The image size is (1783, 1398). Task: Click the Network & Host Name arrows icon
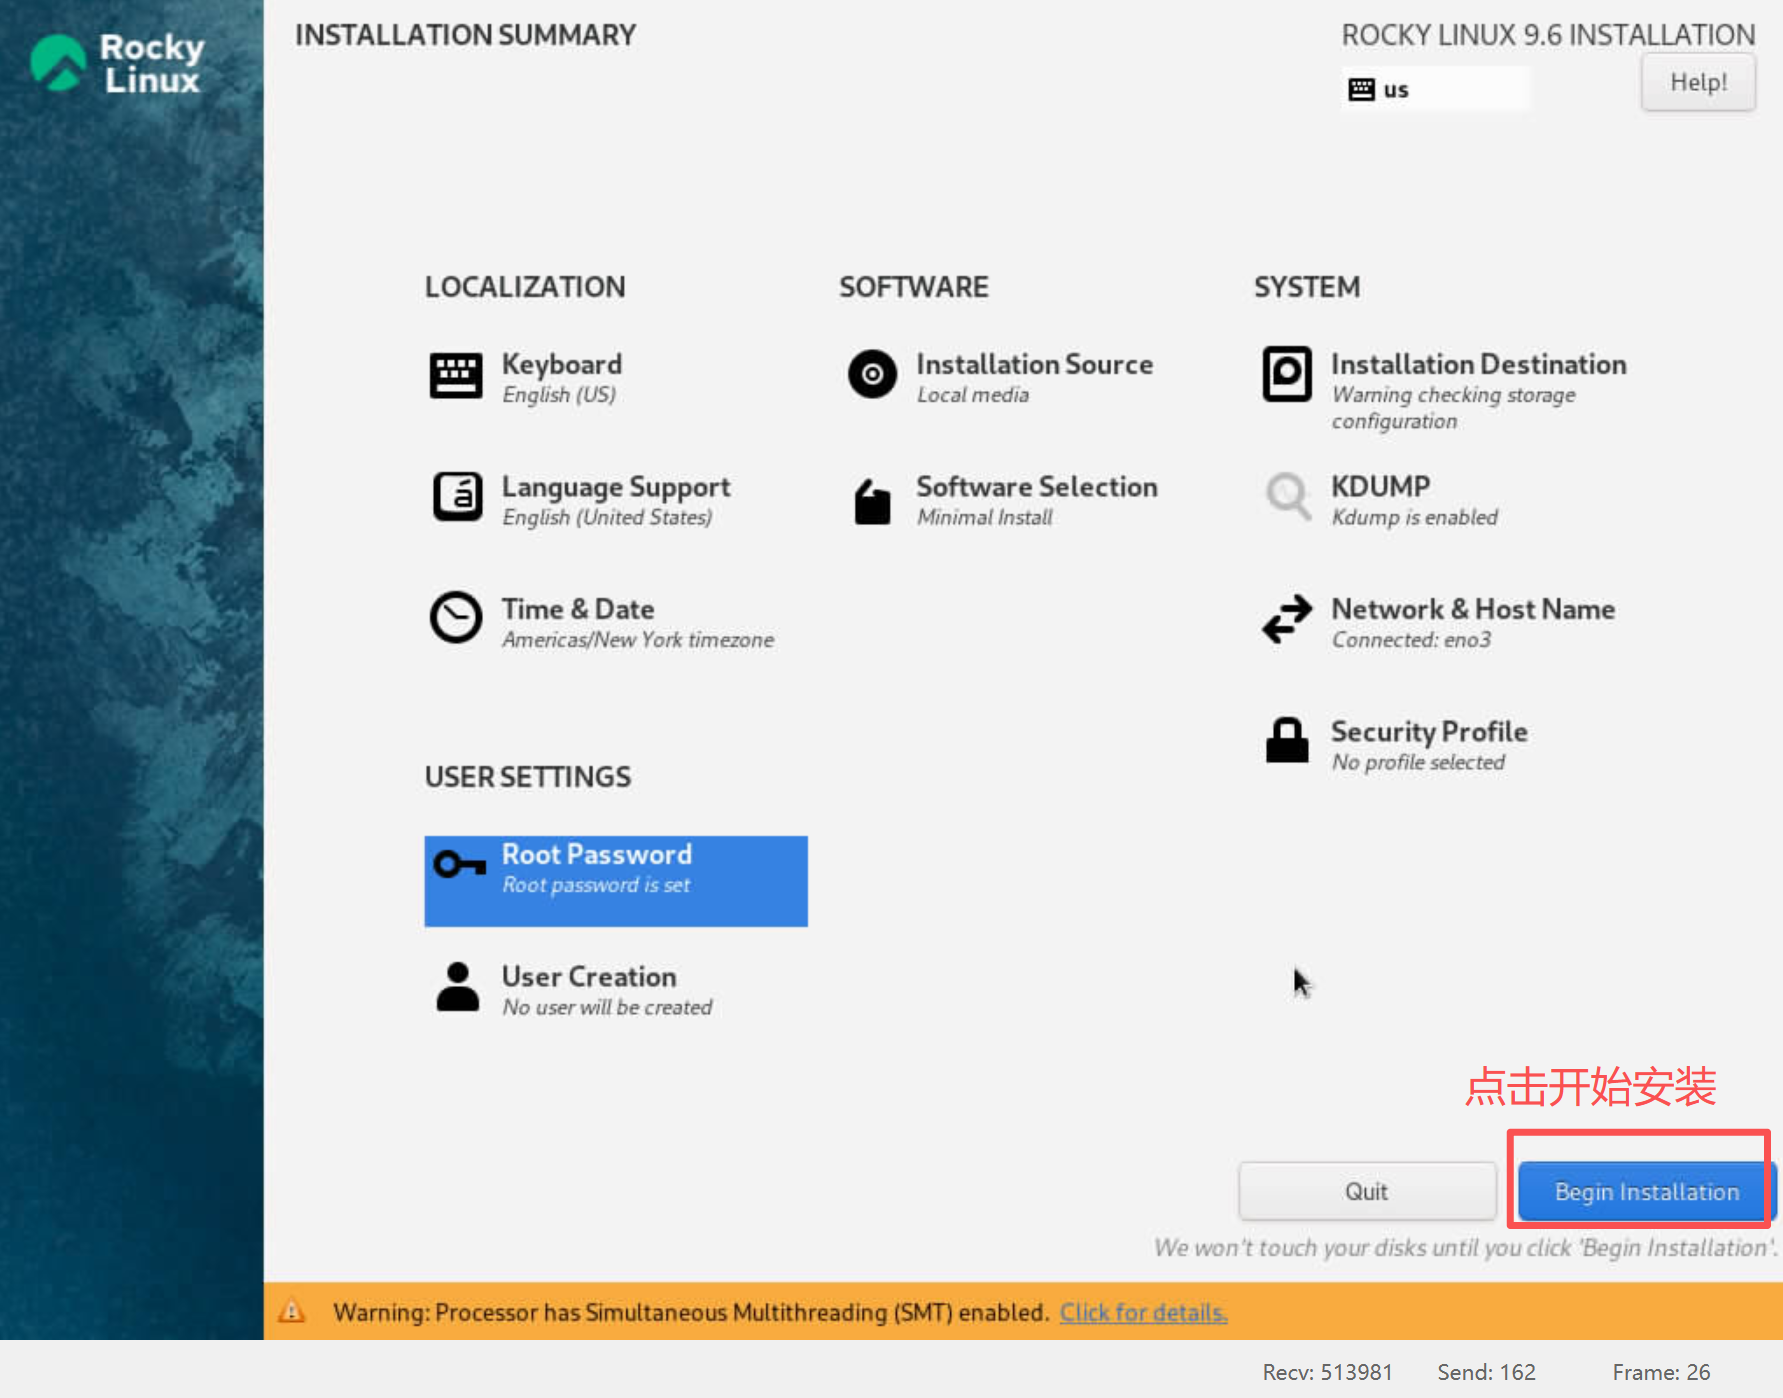tap(1287, 619)
